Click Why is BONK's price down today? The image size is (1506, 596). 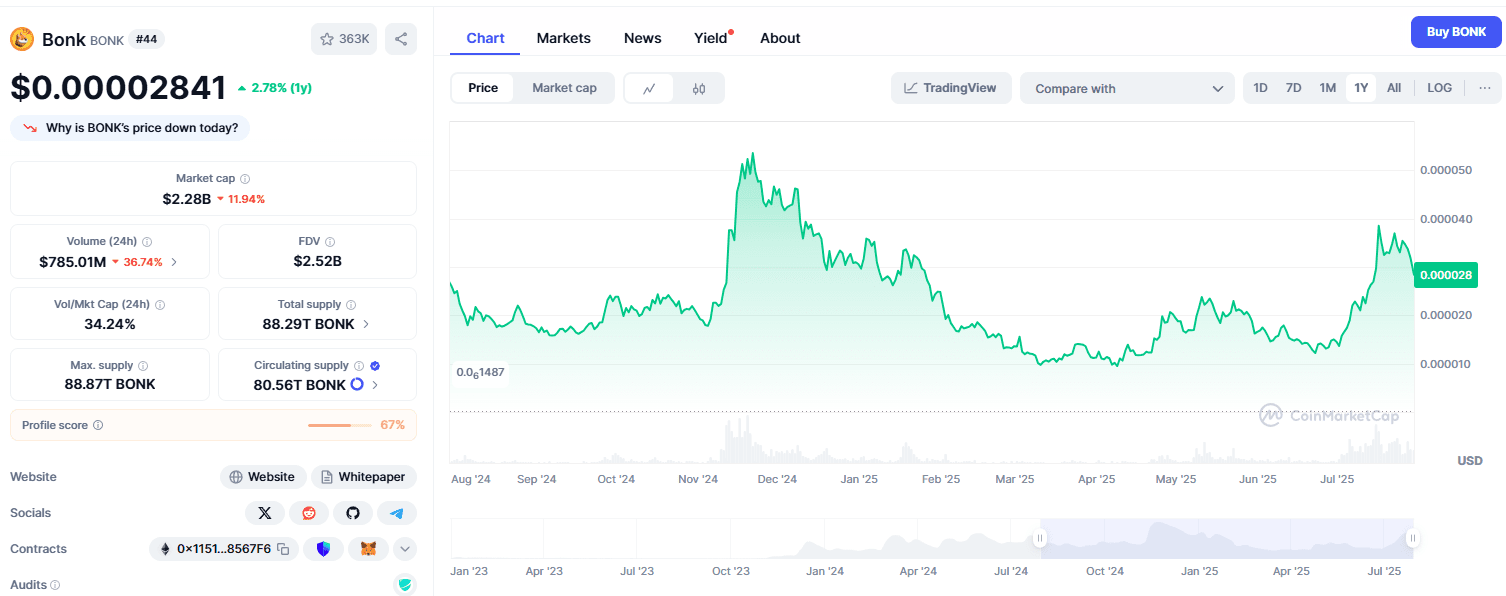tap(130, 128)
